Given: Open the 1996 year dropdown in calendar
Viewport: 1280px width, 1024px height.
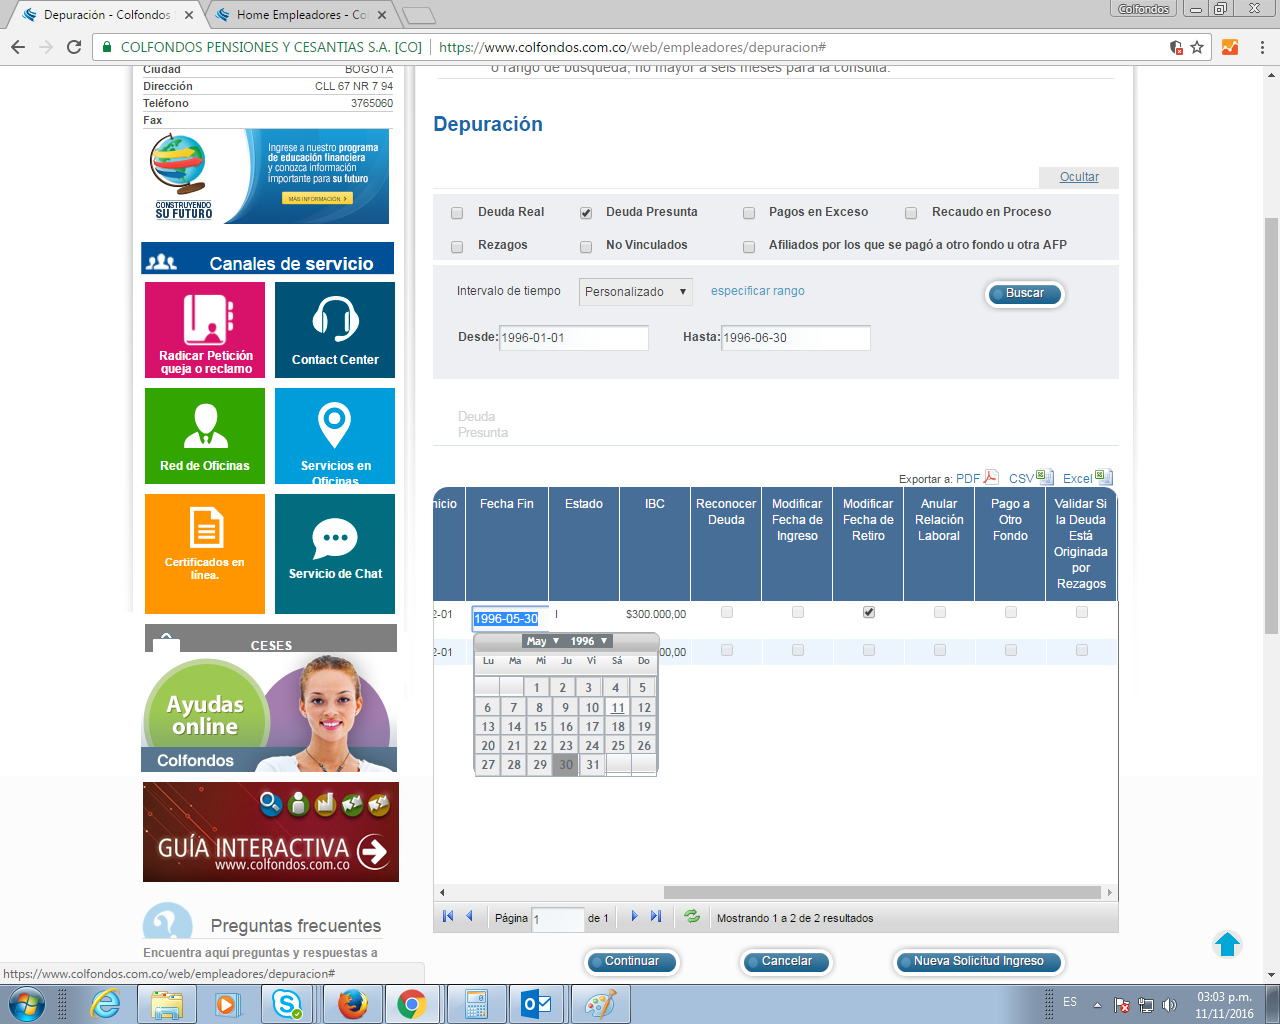Looking at the screenshot, I should coord(589,641).
